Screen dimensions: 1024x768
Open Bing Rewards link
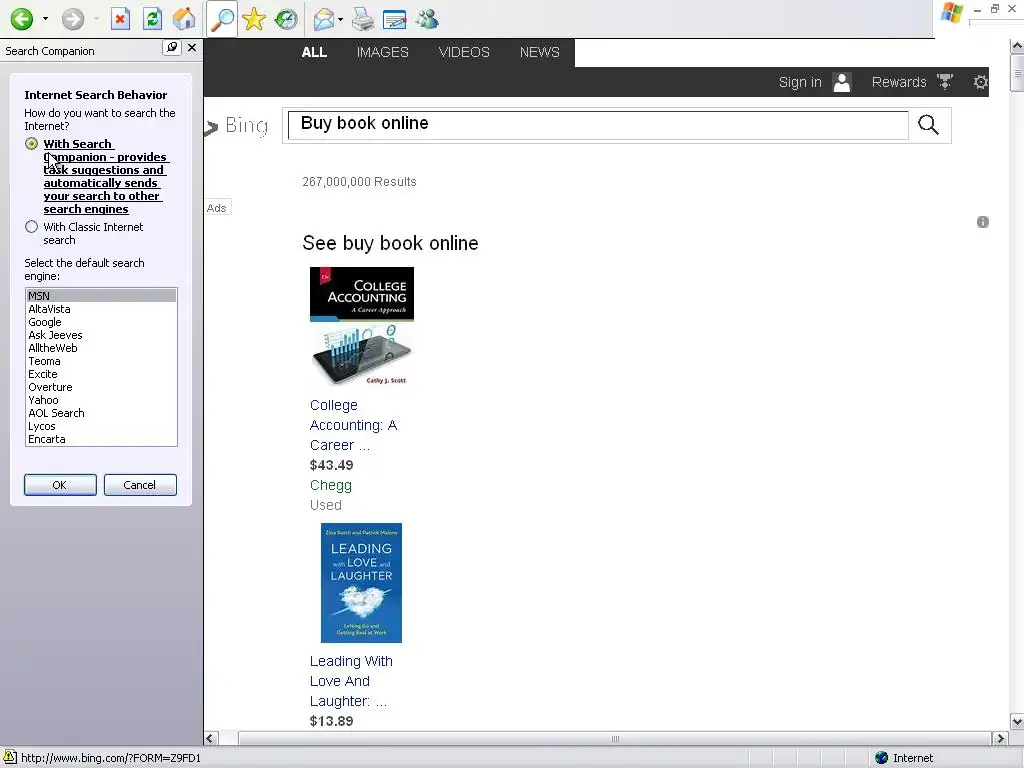point(899,82)
